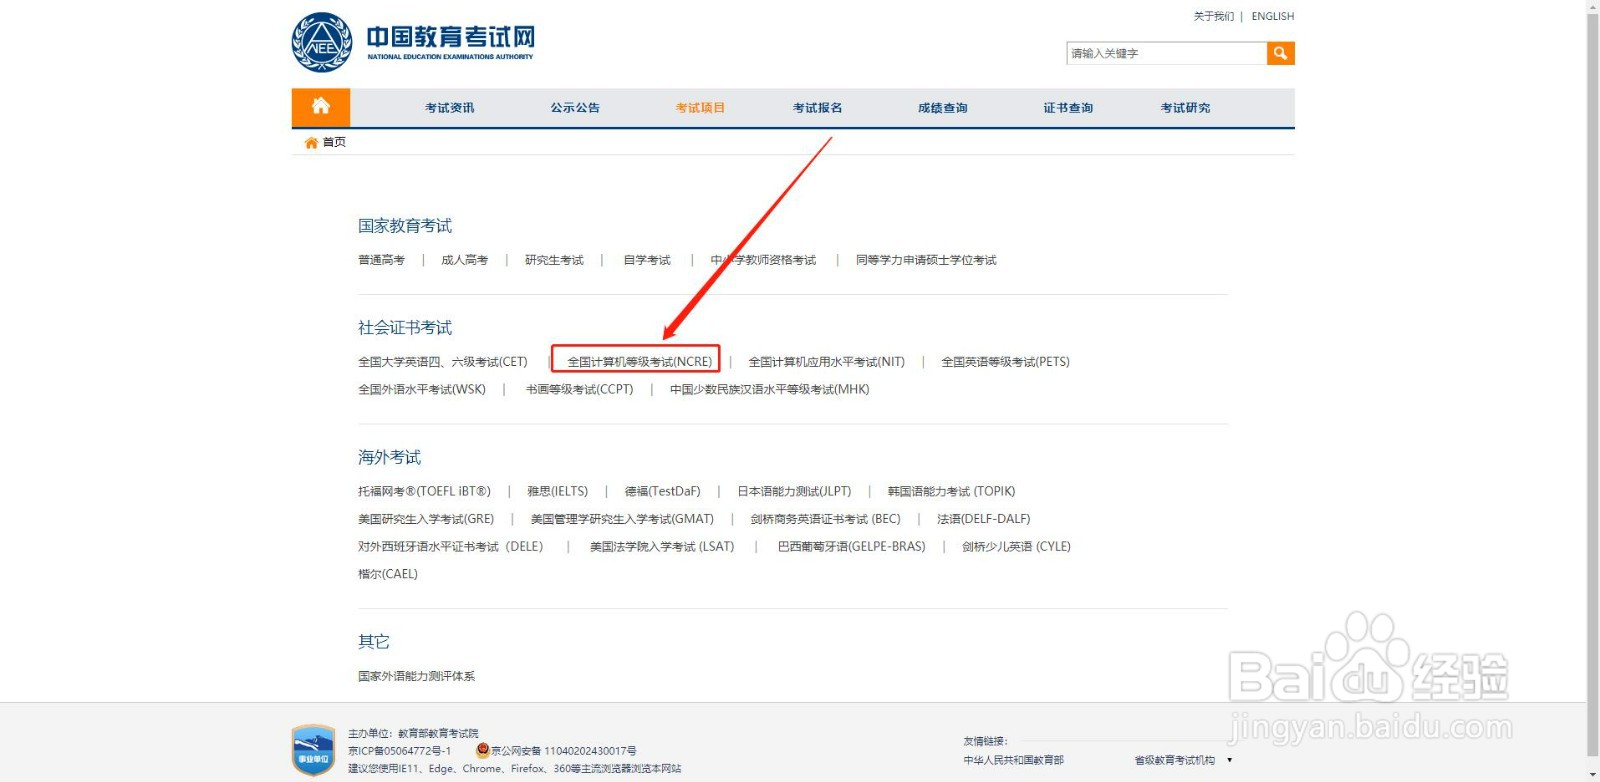This screenshot has width=1600, height=782.
Task: Open 美国管理学研究生入学考试(GMAT) link
Action: [x=622, y=519]
